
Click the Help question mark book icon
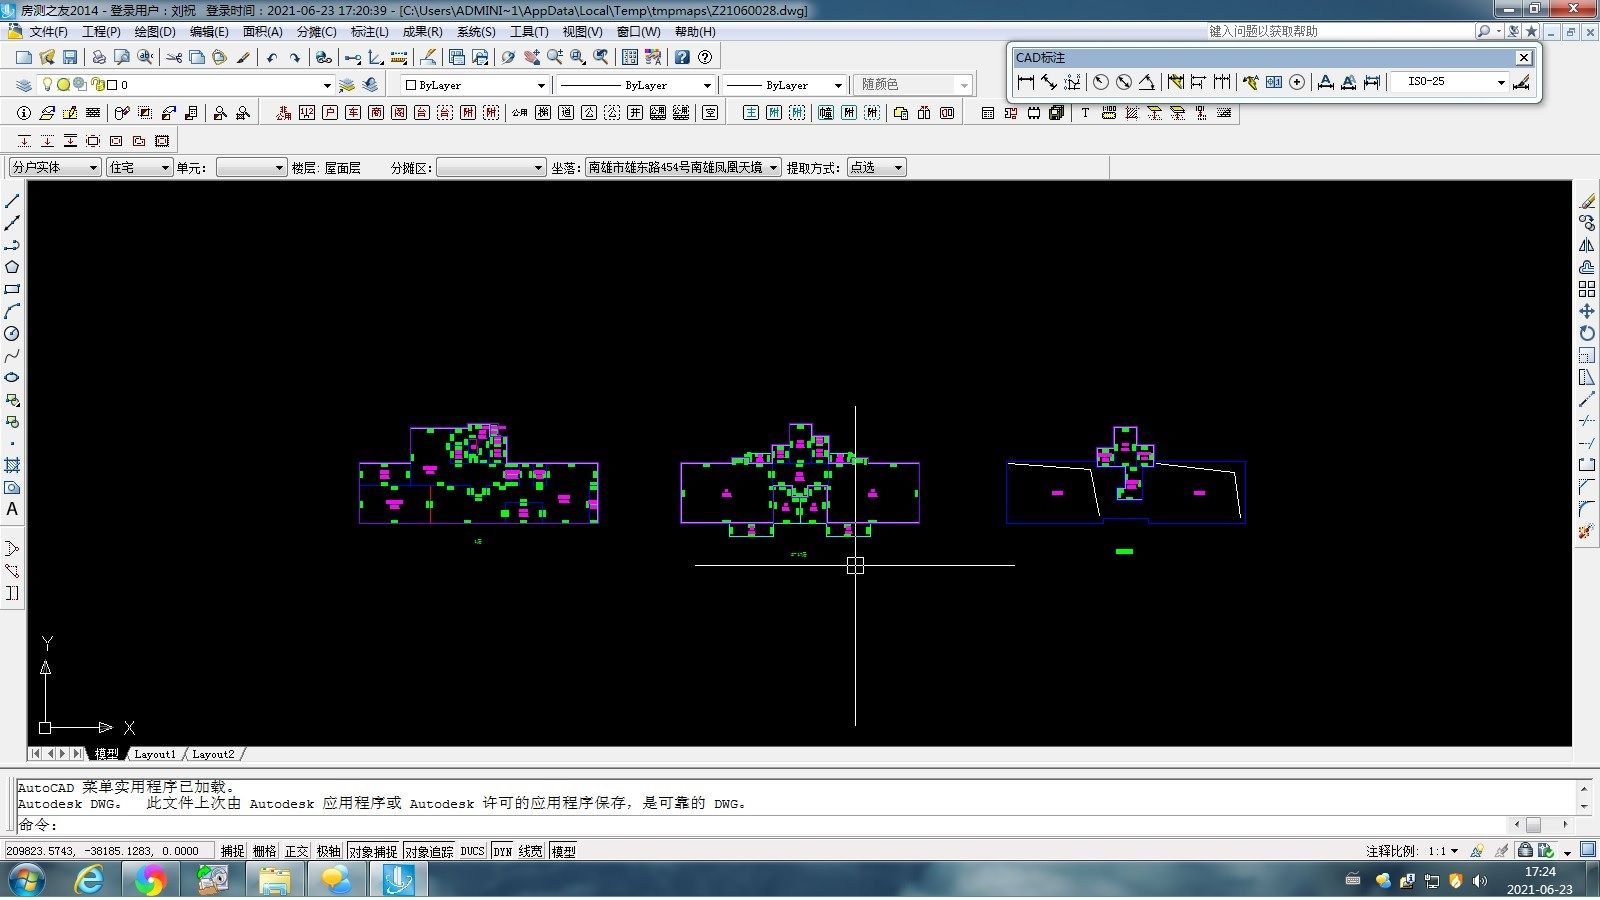click(x=682, y=57)
